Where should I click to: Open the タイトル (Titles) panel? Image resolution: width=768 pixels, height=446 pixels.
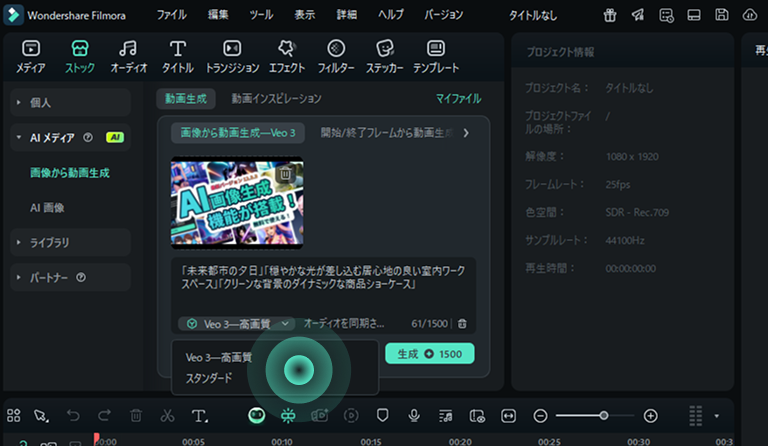(x=178, y=57)
